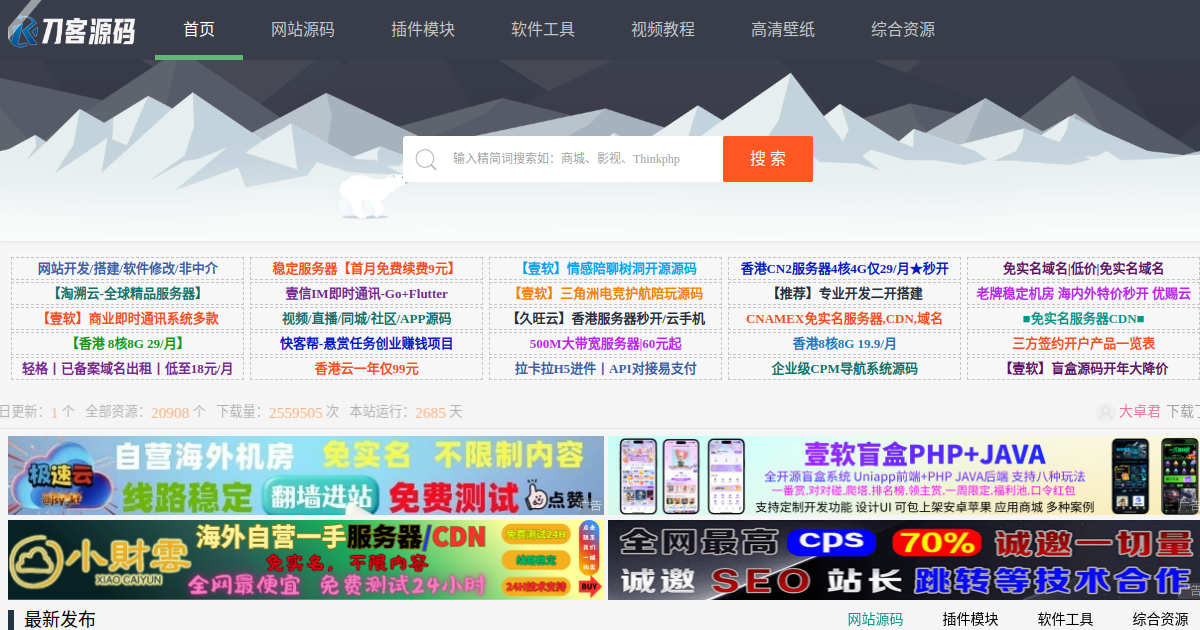The height and width of the screenshot is (630, 1200).
Task: Open link 【推荐】专业开发二开搭建
Action: (x=844, y=294)
